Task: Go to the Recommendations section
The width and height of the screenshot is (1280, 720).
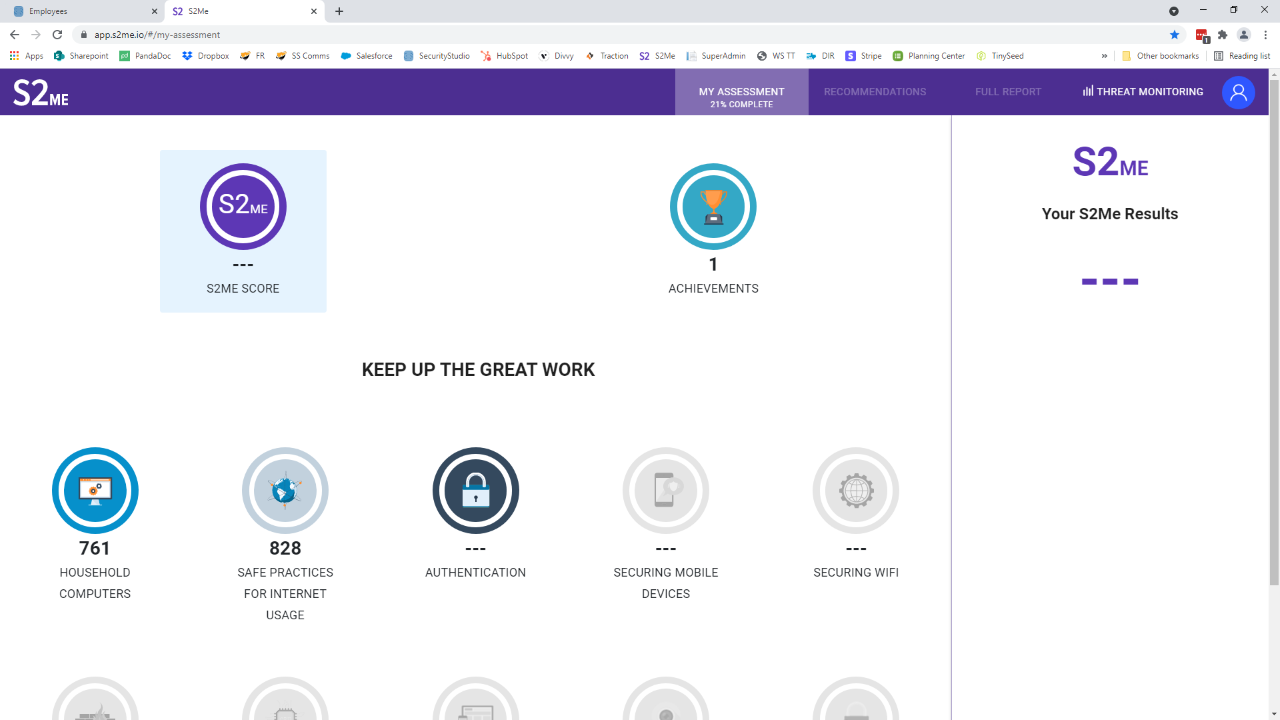Action: pos(875,91)
